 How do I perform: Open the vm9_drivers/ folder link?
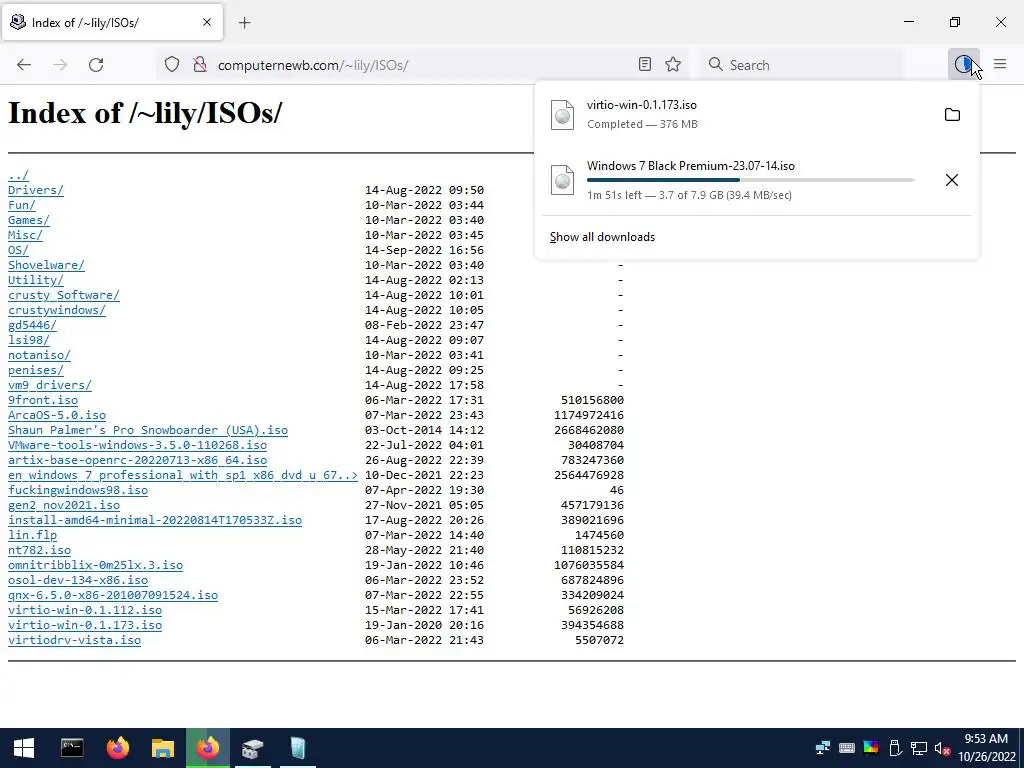coord(50,385)
